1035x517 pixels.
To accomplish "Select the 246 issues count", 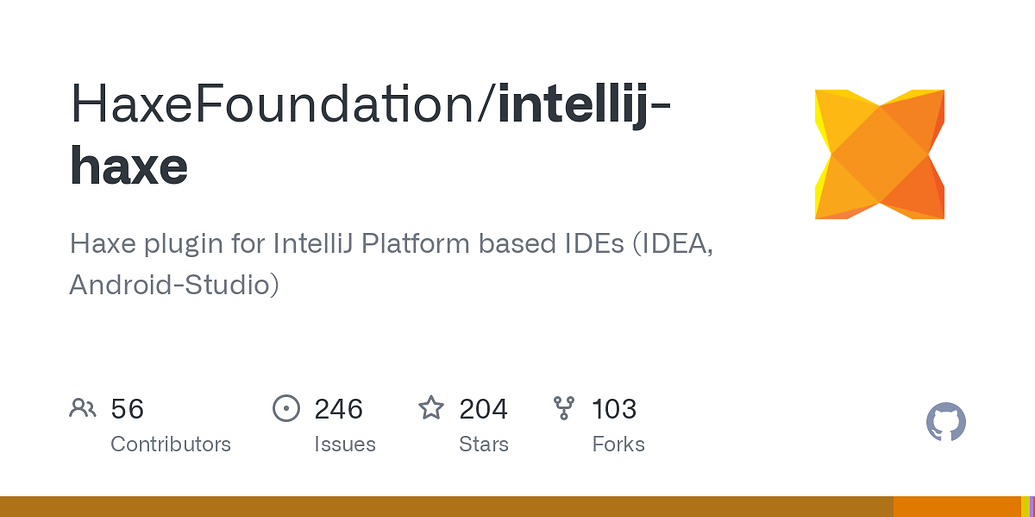I will [338, 409].
